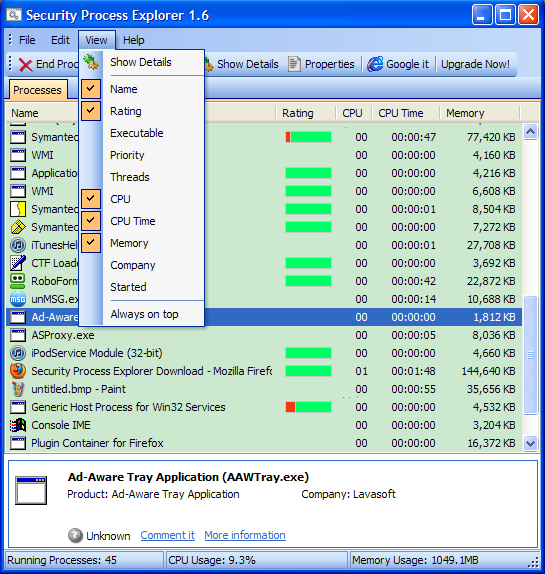The image size is (545, 574).
Task: Select the Console IME process row
Action: point(264,425)
